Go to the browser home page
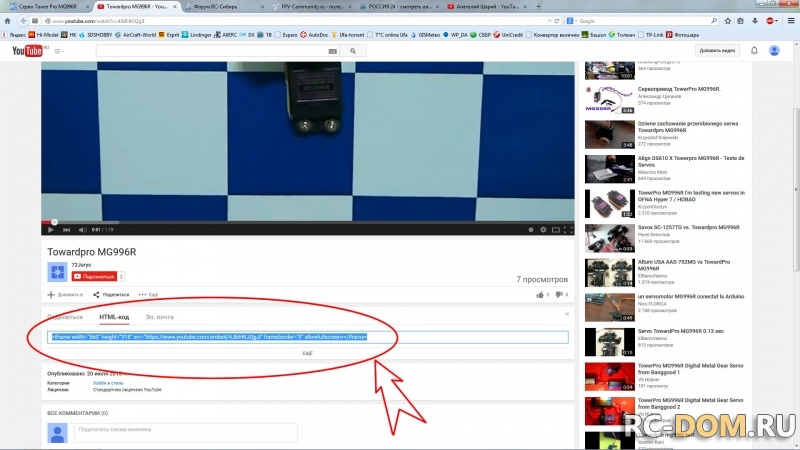The height and width of the screenshot is (450, 800). pos(7,21)
